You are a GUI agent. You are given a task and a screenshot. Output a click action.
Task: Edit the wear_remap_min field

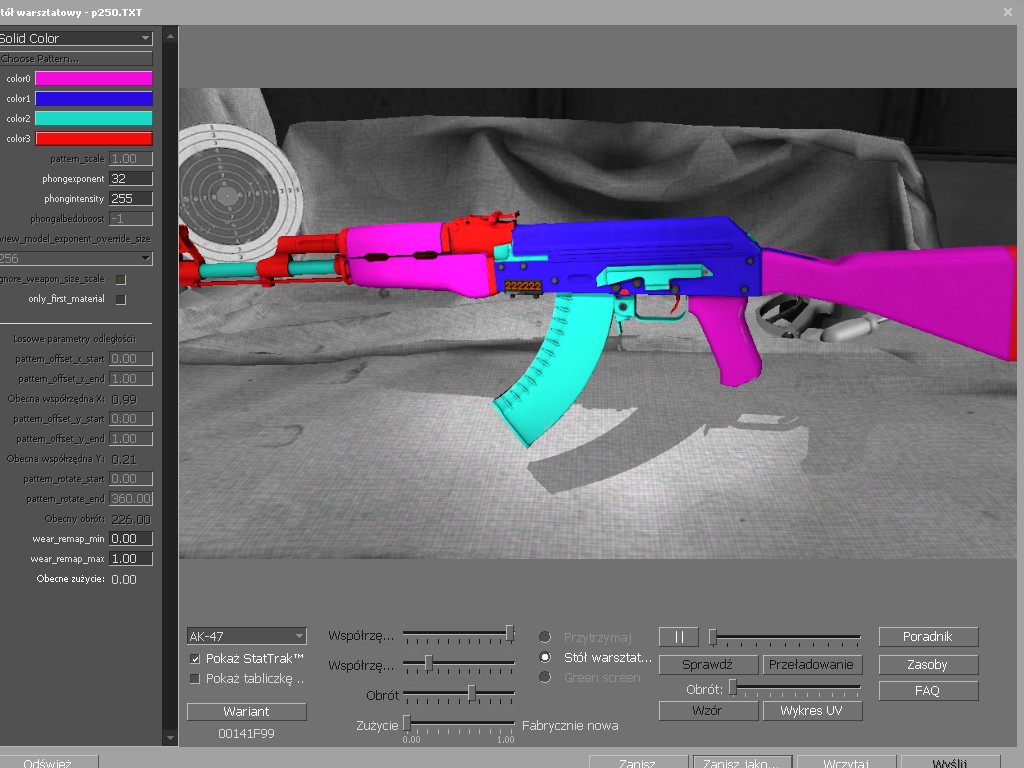(131, 539)
